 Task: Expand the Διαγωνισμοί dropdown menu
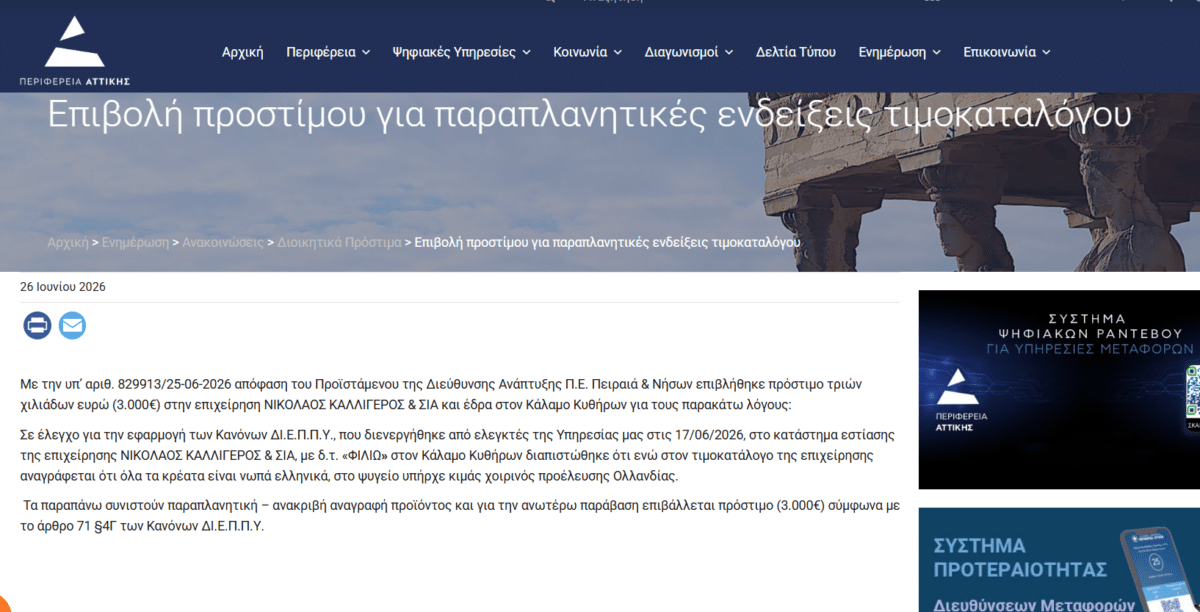689,52
